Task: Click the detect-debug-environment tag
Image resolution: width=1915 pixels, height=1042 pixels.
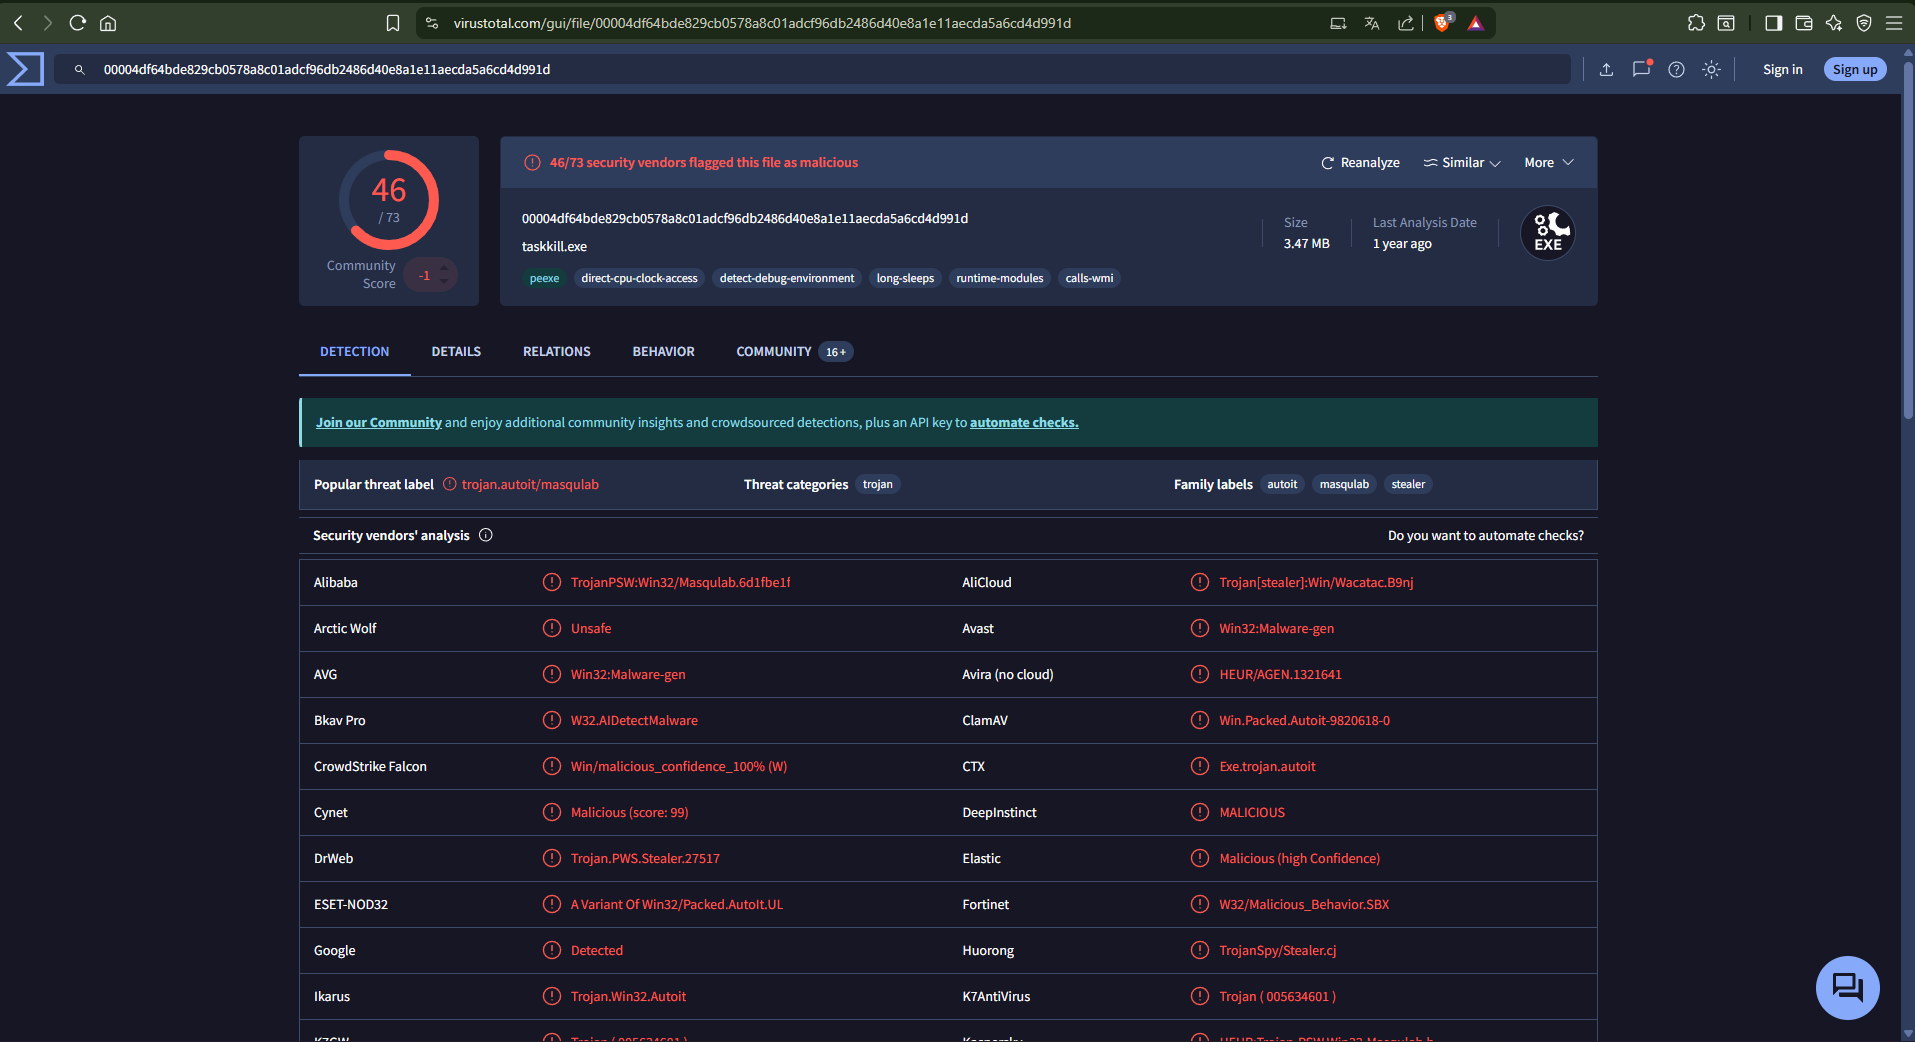Action: point(787,278)
